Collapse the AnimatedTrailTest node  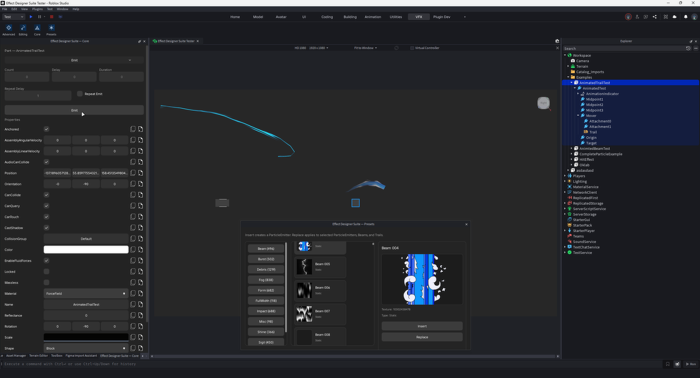(x=572, y=83)
